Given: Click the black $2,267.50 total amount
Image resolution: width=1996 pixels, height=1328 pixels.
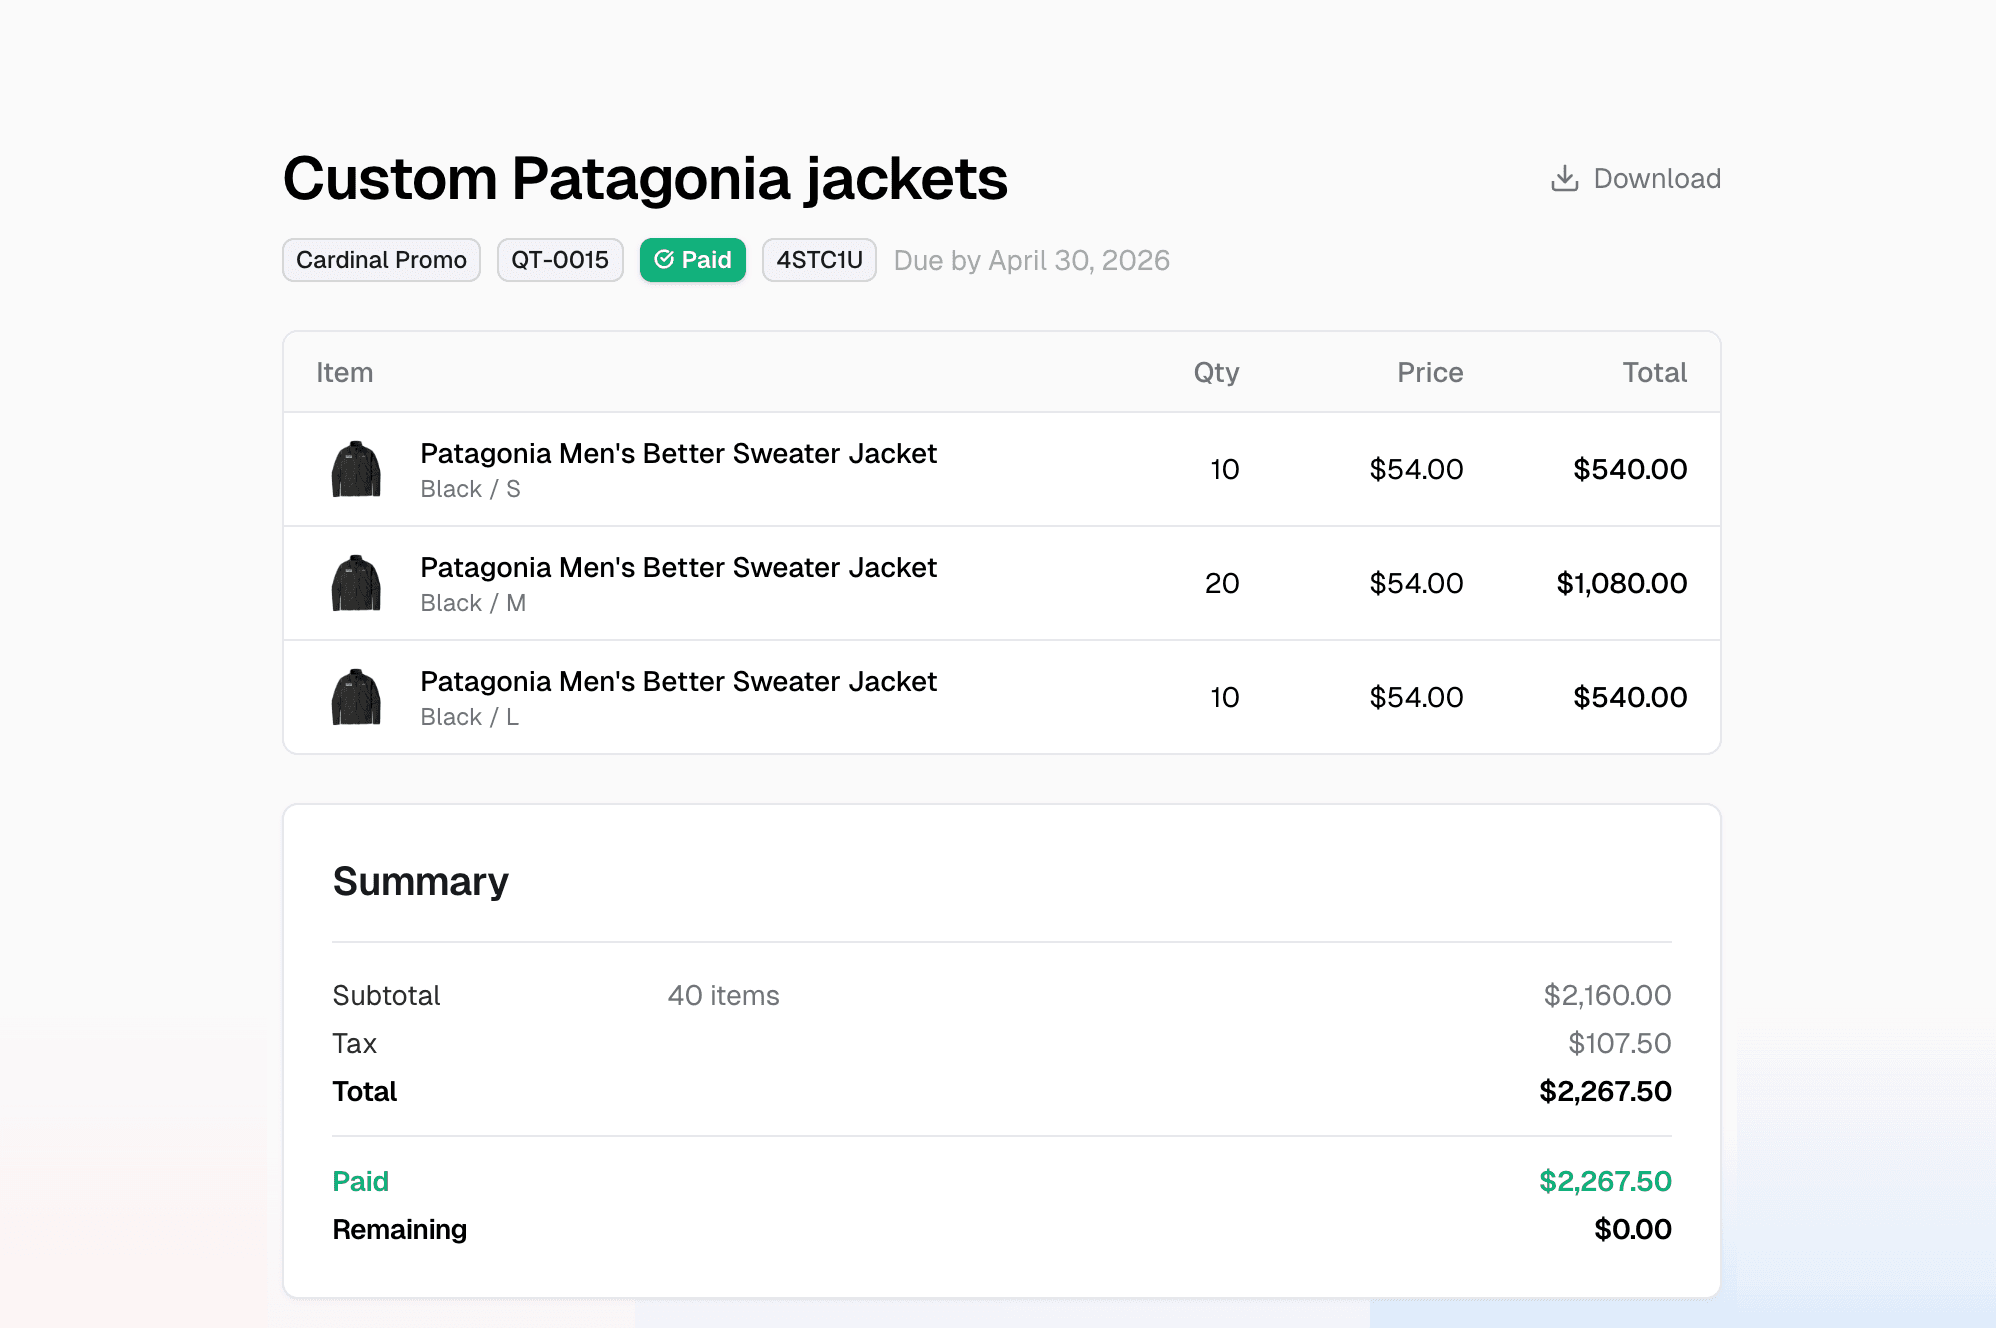Looking at the screenshot, I should pyautogui.click(x=1605, y=1091).
